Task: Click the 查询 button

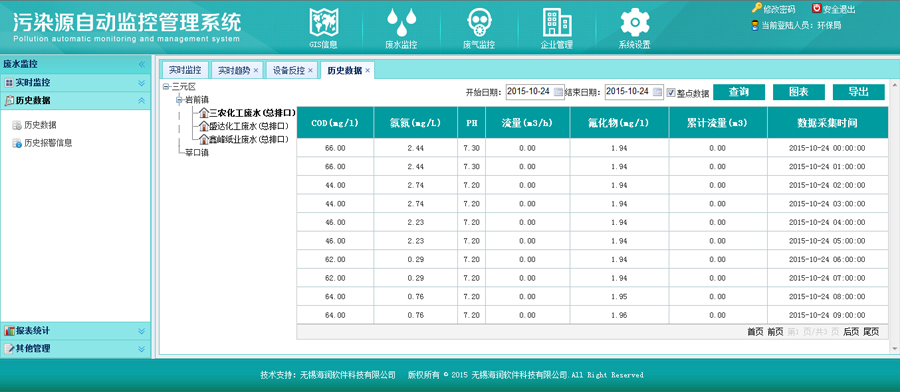Action: coord(739,92)
